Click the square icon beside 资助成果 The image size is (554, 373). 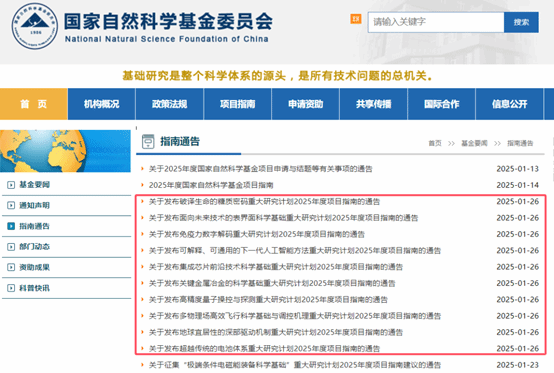[11, 267]
